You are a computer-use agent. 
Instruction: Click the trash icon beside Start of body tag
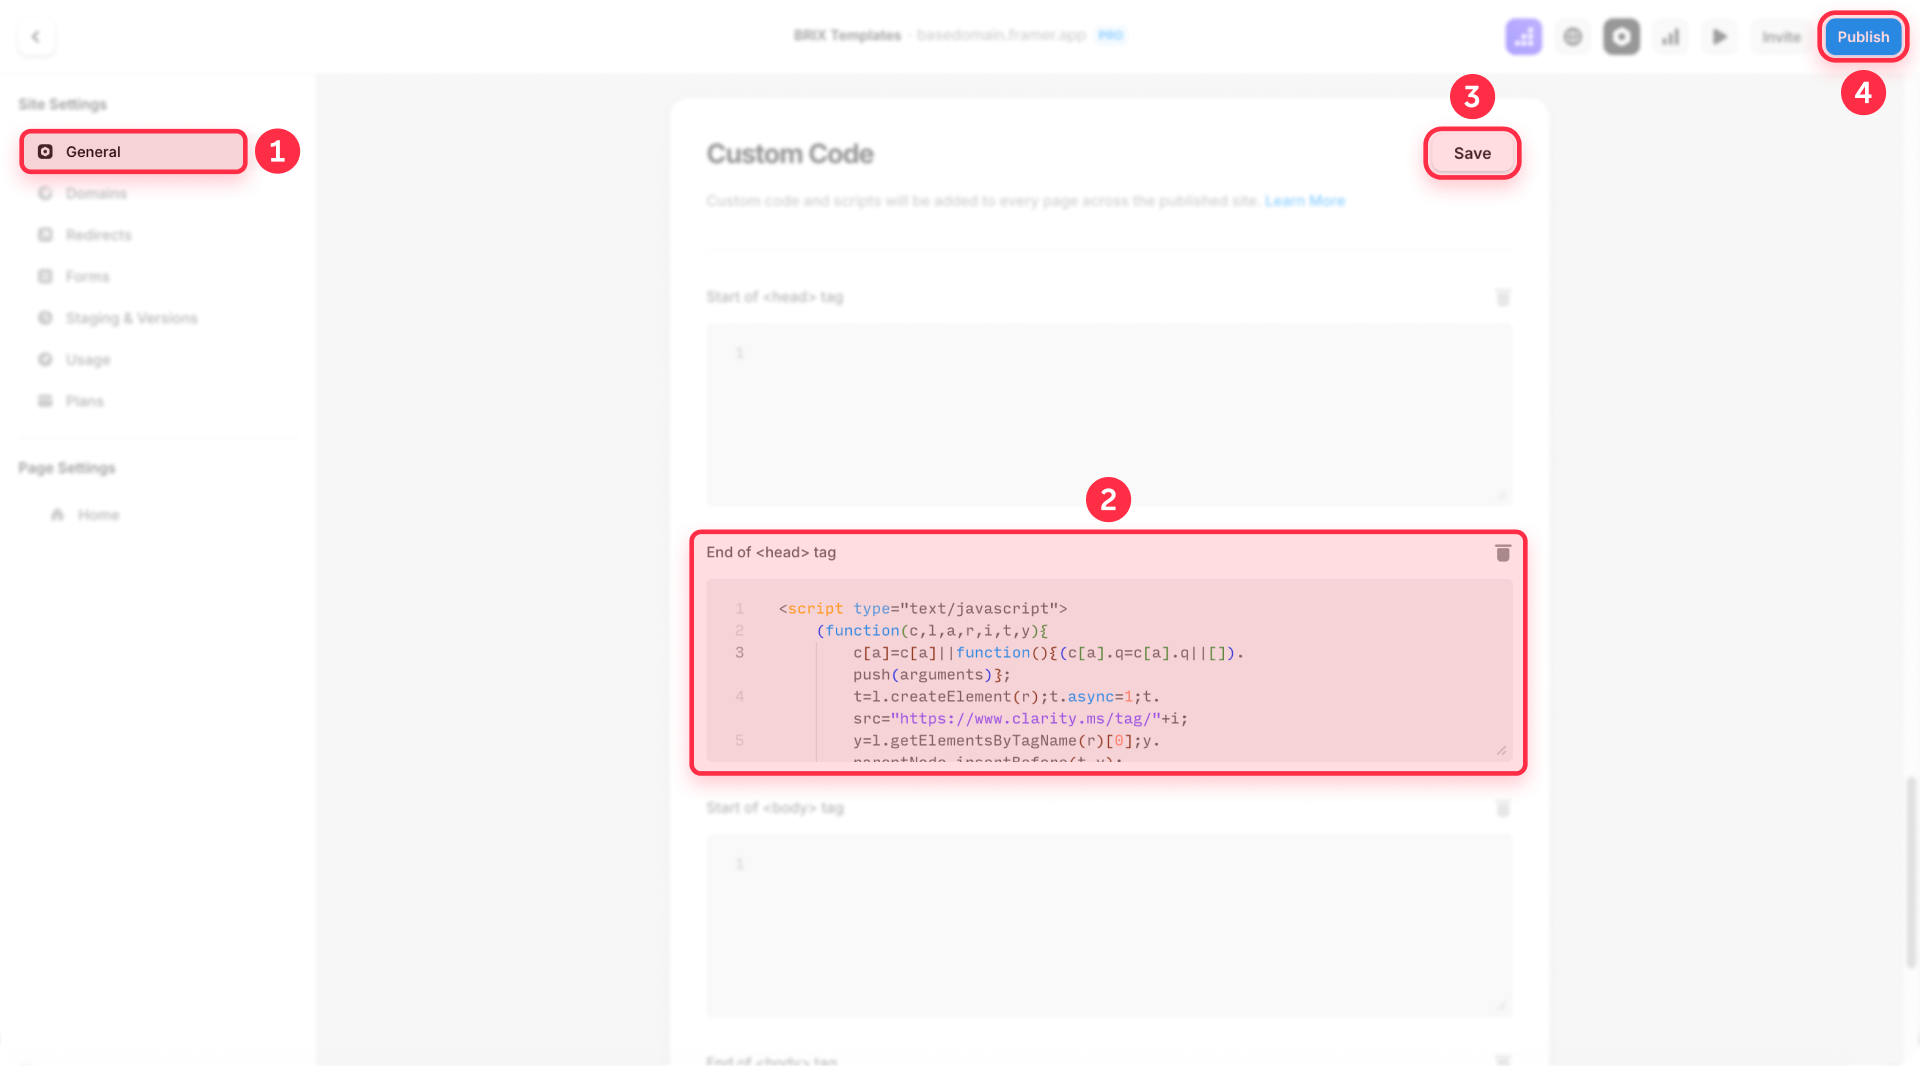pyautogui.click(x=1502, y=808)
